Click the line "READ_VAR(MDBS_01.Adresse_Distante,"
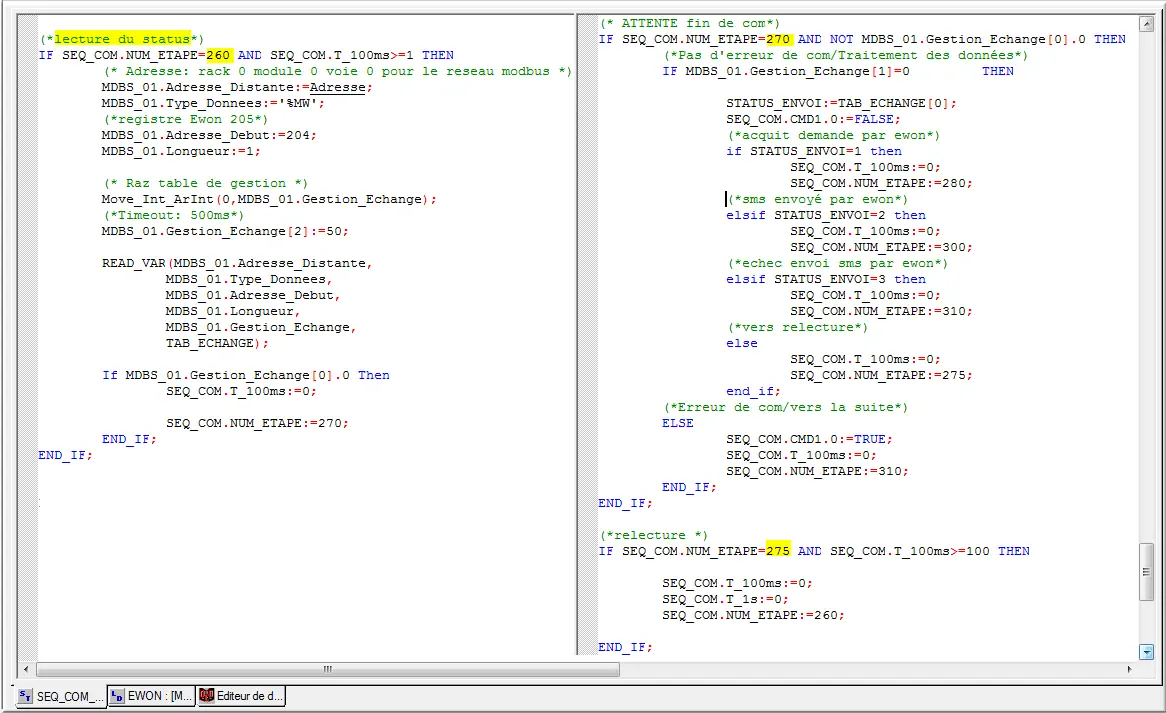1166x713 pixels. coord(237,263)
